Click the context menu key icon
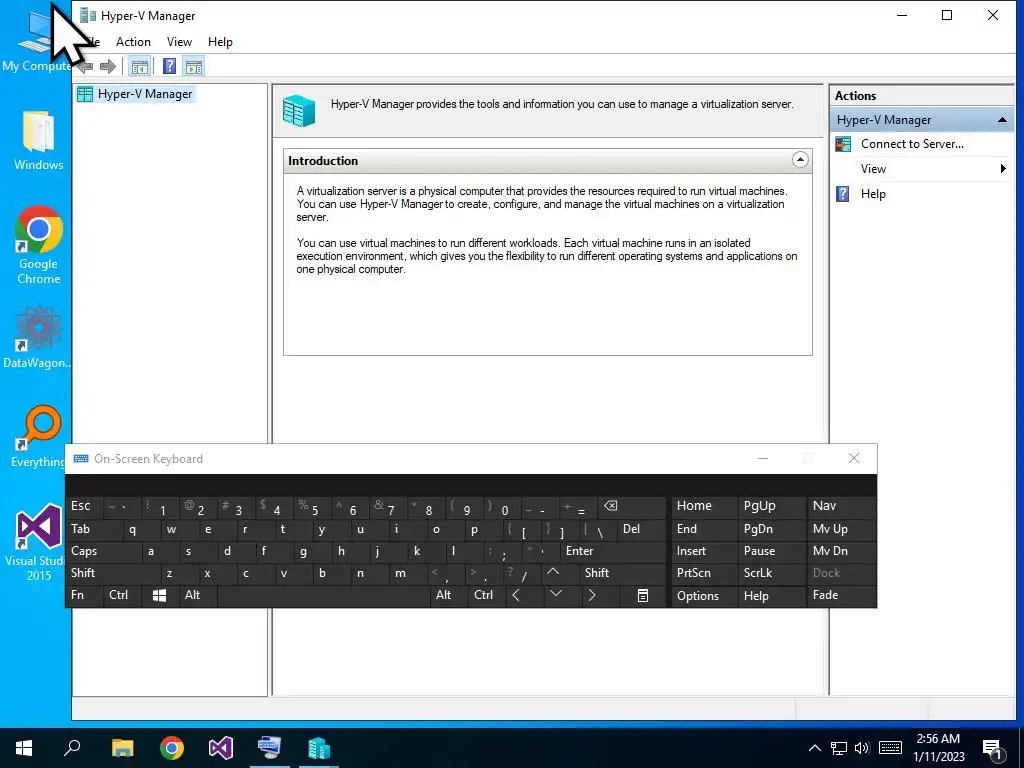This screenshot has width=1024, height=768. point(643,596)
